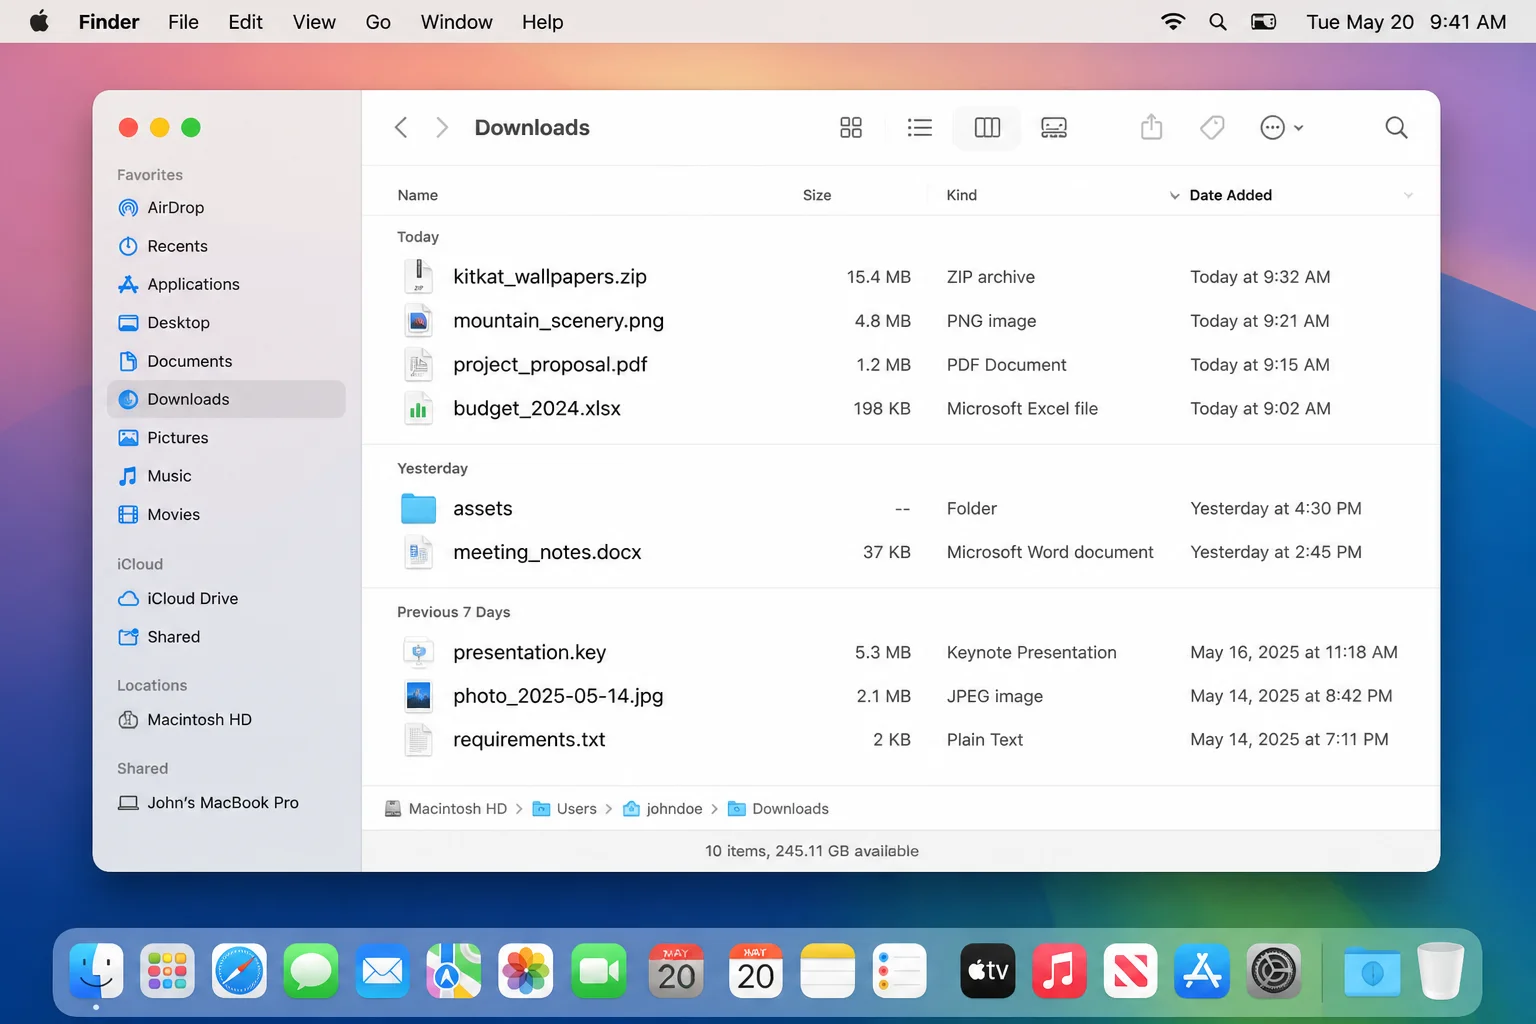1536x1024 pixels.
Task: Open Messages from the Dock
Action: [311, 971]
